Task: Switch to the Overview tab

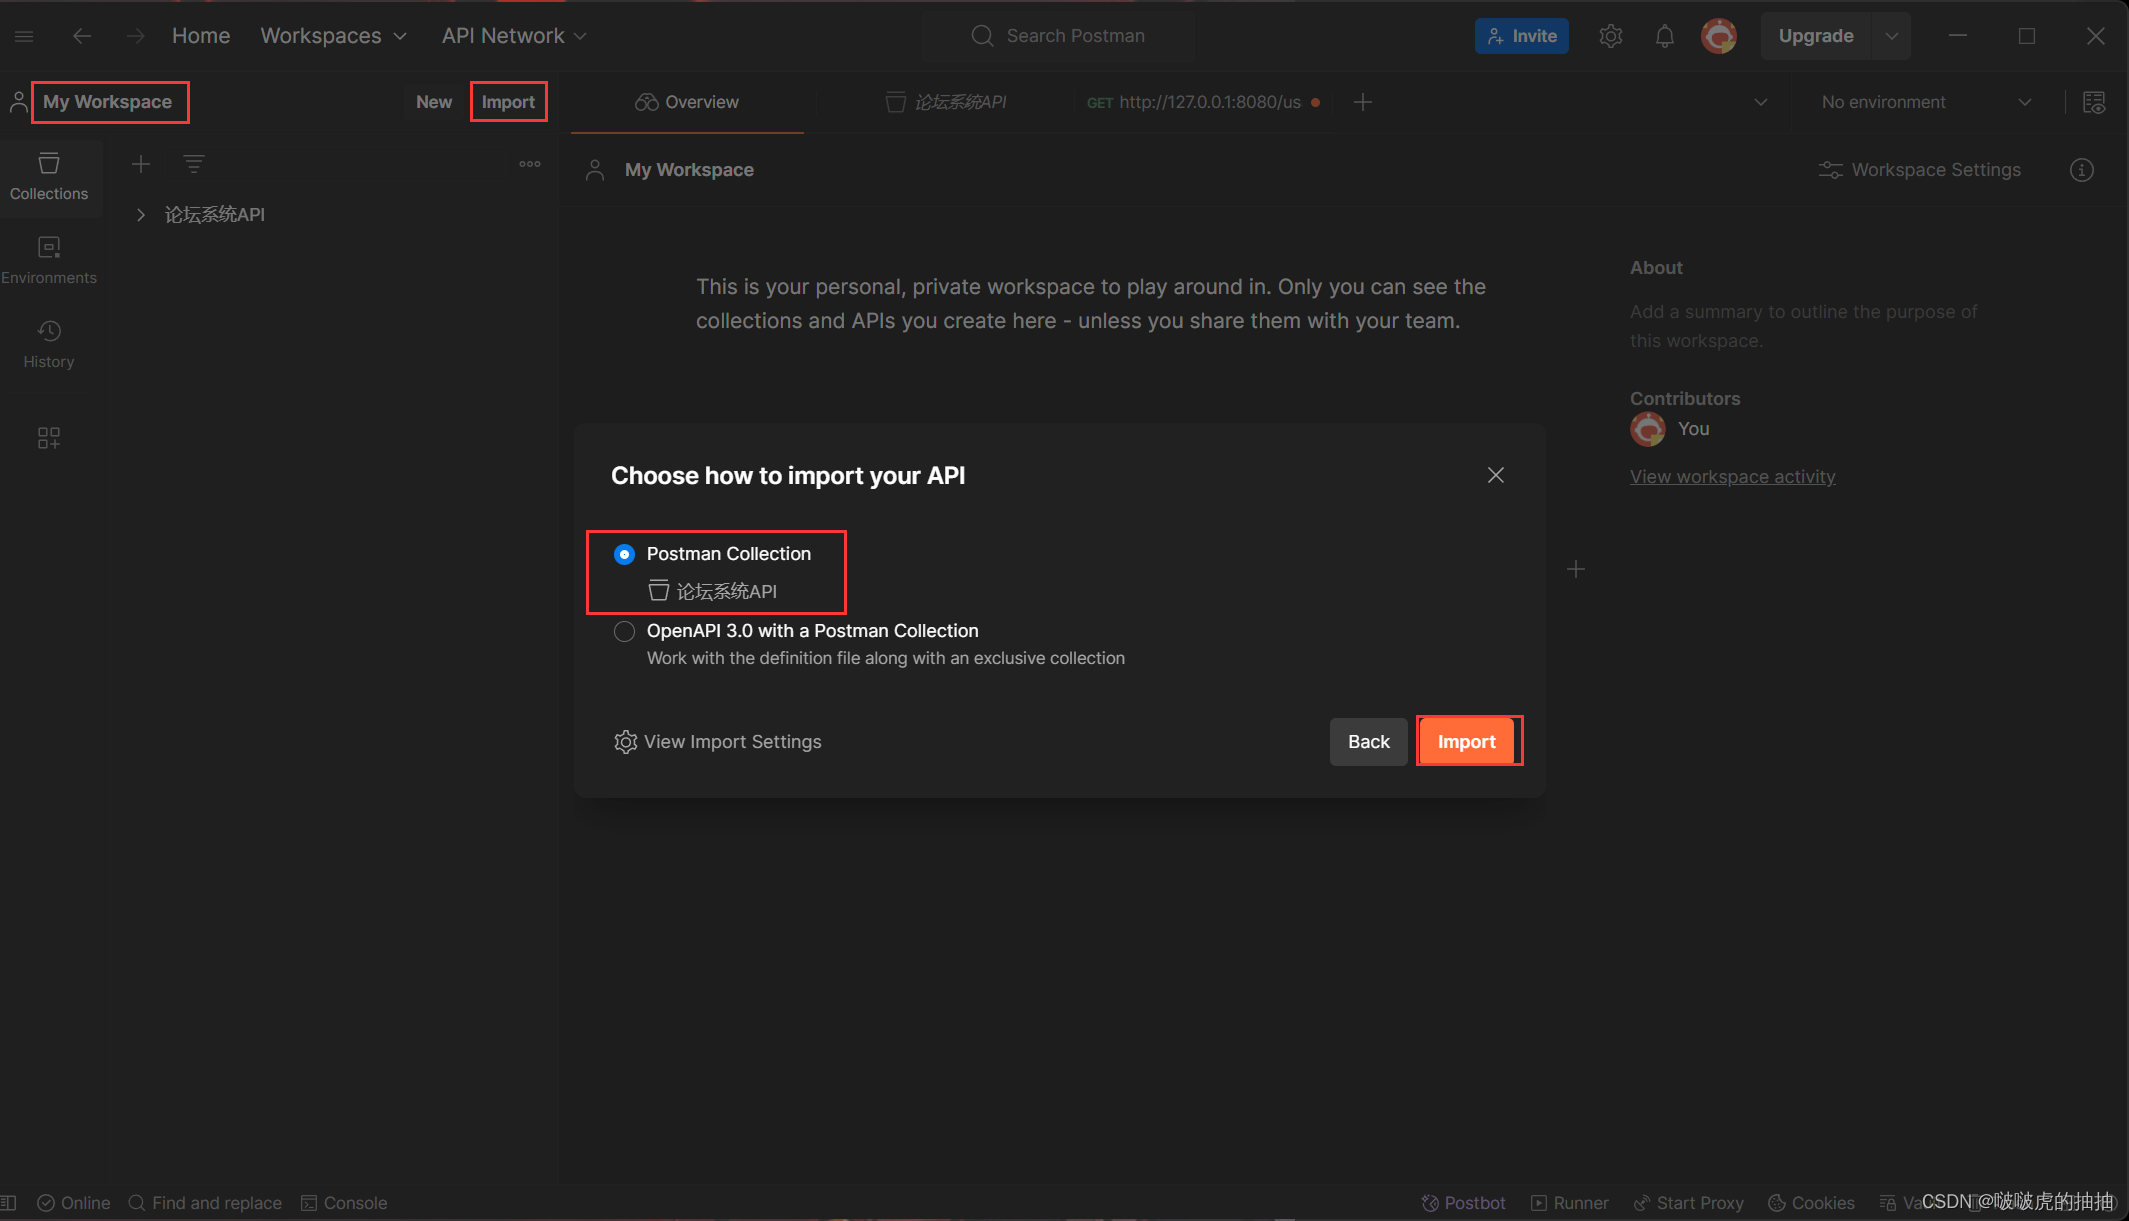Action: pyautogui.click(x=688, y=102)
